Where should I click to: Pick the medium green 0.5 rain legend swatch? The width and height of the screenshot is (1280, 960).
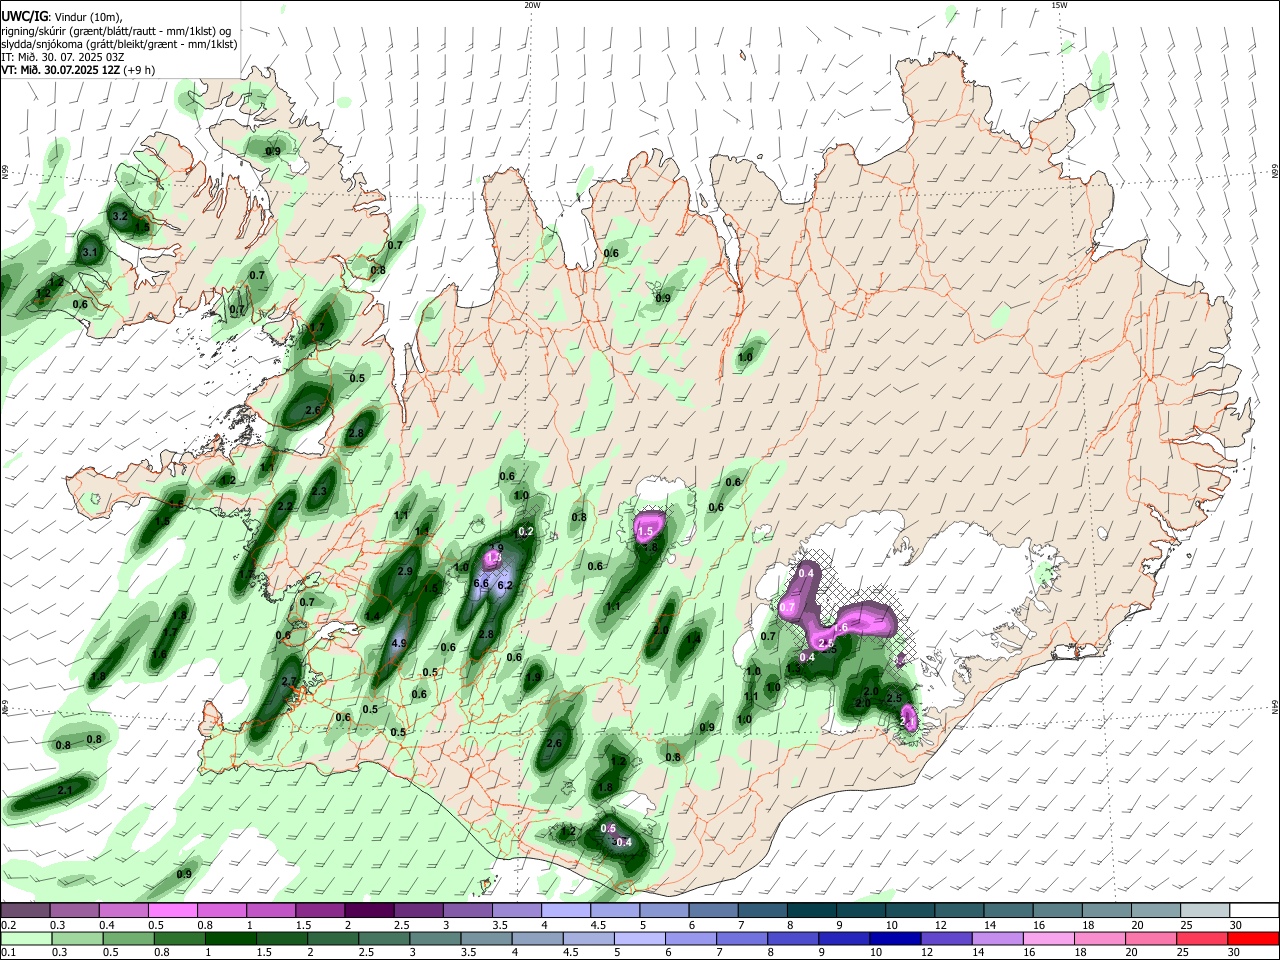(x=128, y=938)
